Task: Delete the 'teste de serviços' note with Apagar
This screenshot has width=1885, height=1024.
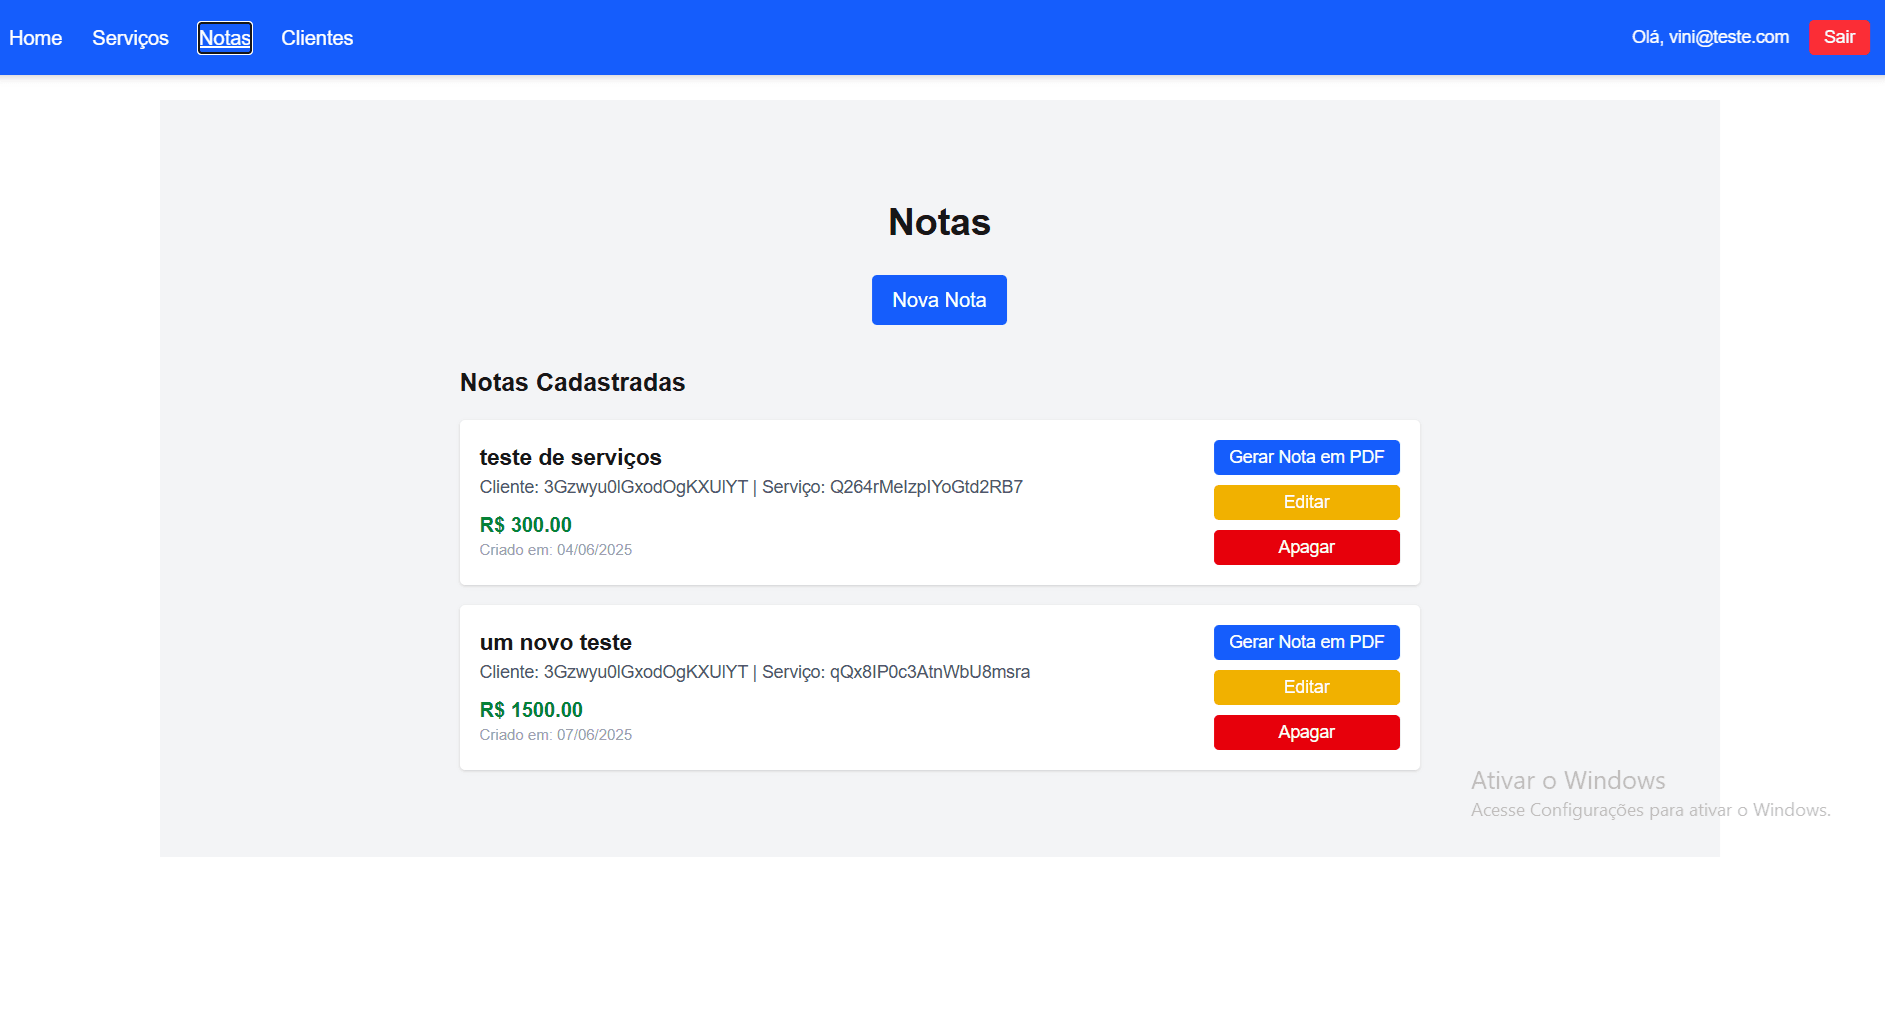Action: (1306, 547)
